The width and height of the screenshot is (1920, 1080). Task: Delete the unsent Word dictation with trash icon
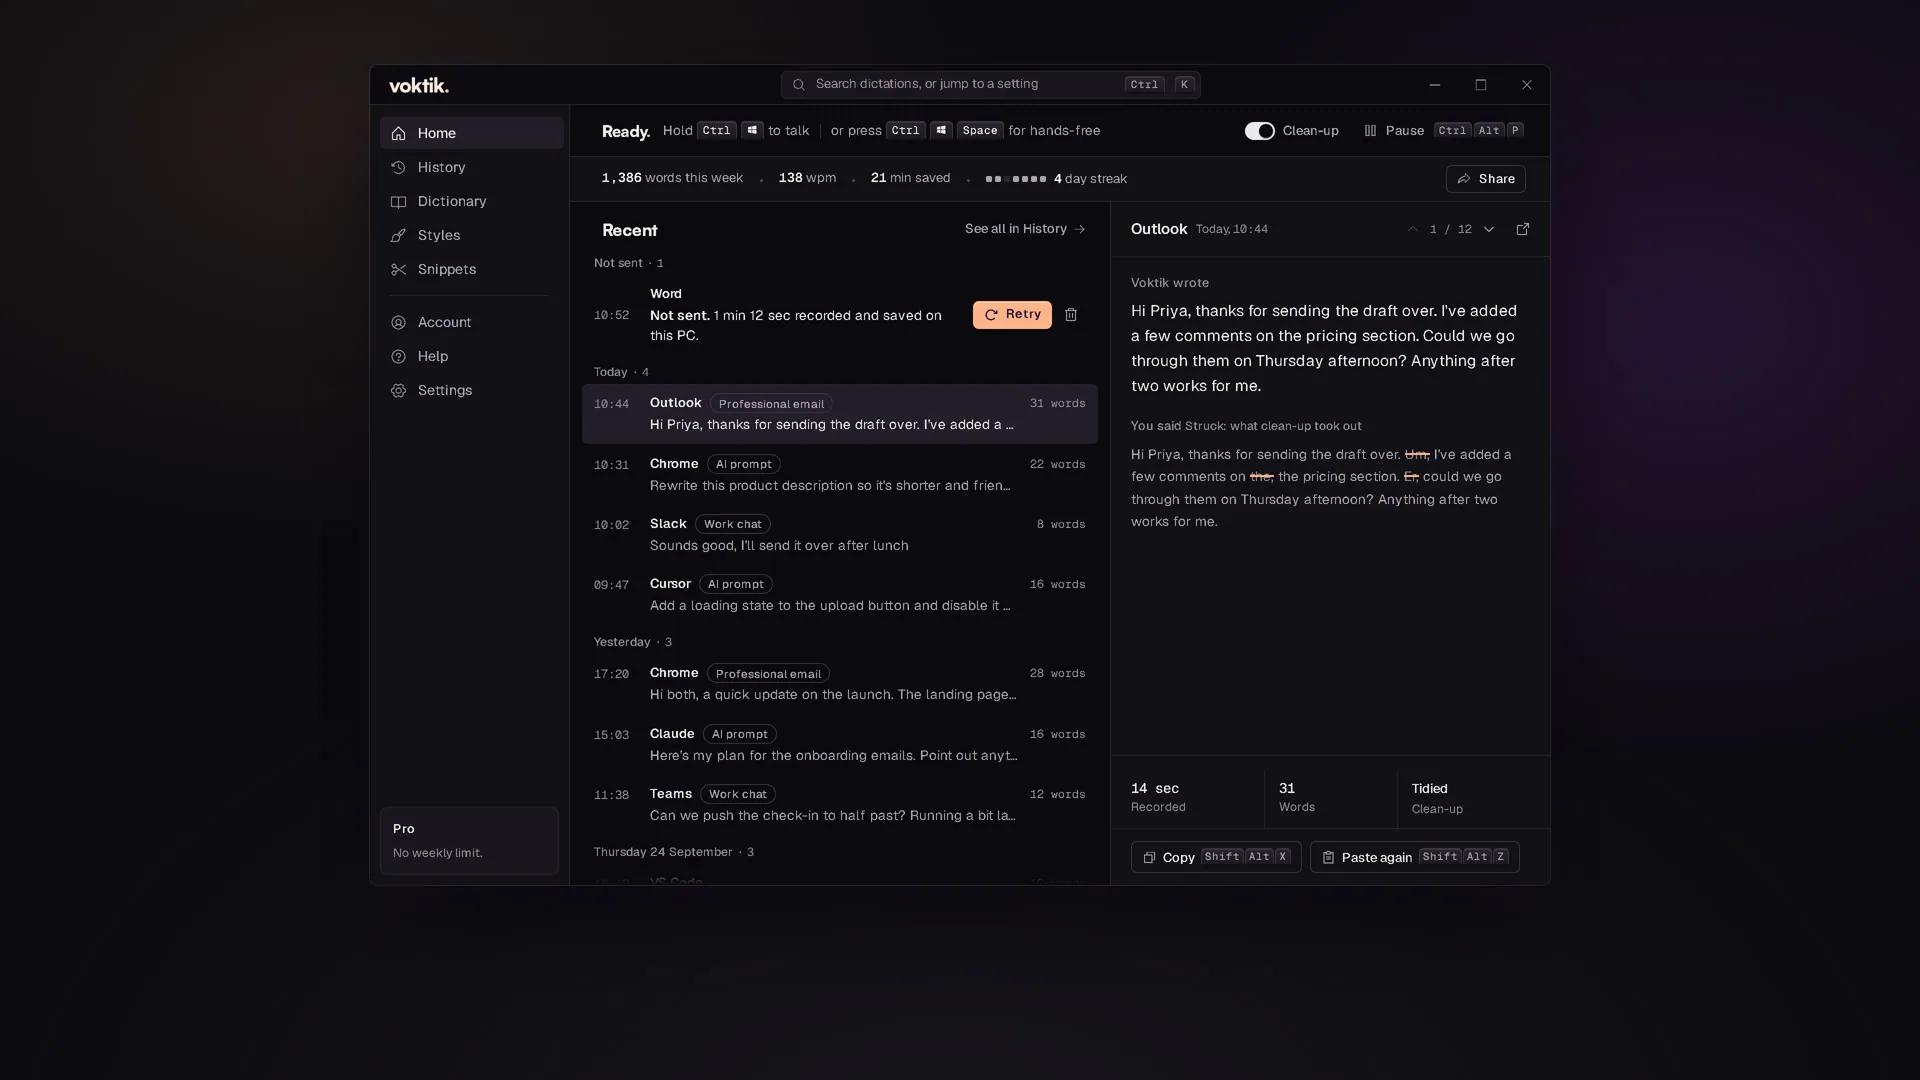click(x=1071, y=315)
